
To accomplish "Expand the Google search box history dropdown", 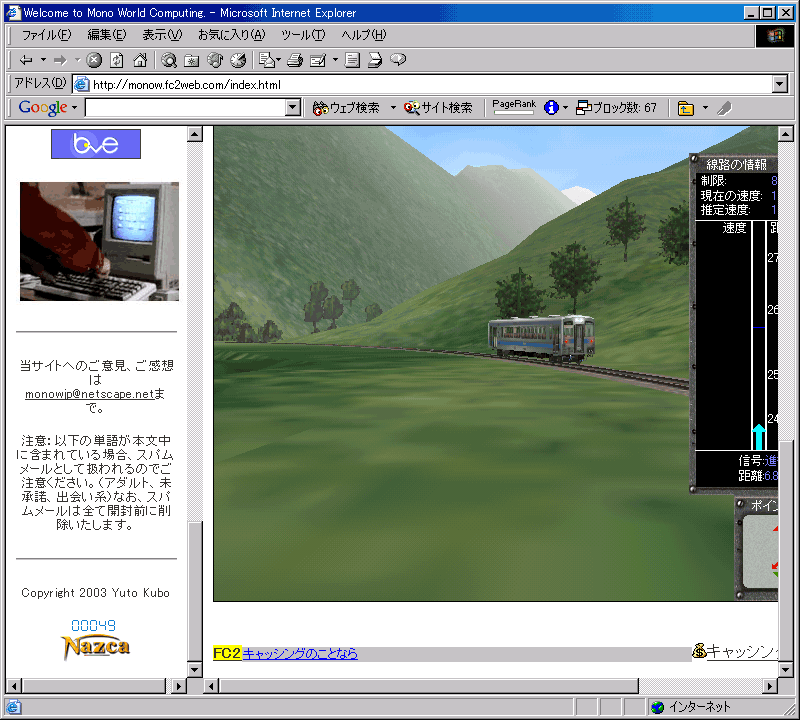I will click(x=293, y=108).
